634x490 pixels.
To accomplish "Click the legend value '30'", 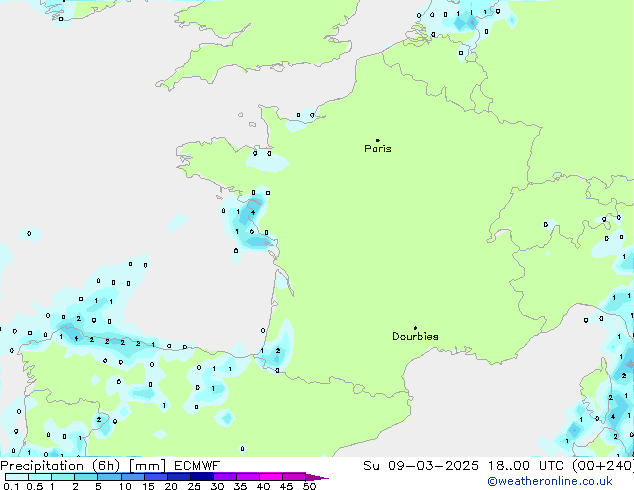I will 218,486.
